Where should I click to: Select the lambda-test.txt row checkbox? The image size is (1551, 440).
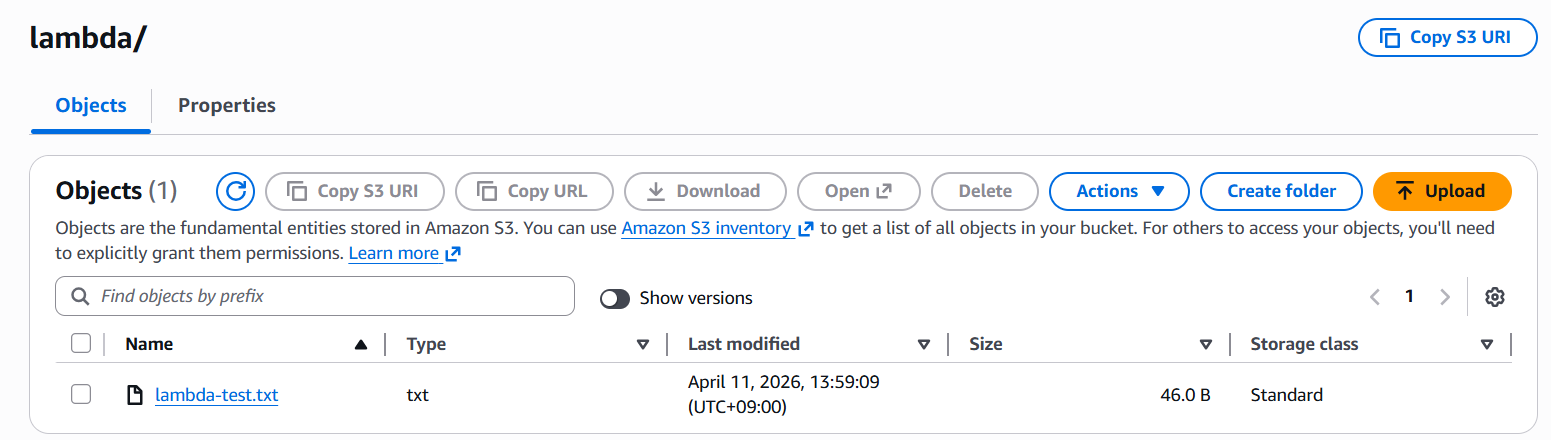pos(81,395)
